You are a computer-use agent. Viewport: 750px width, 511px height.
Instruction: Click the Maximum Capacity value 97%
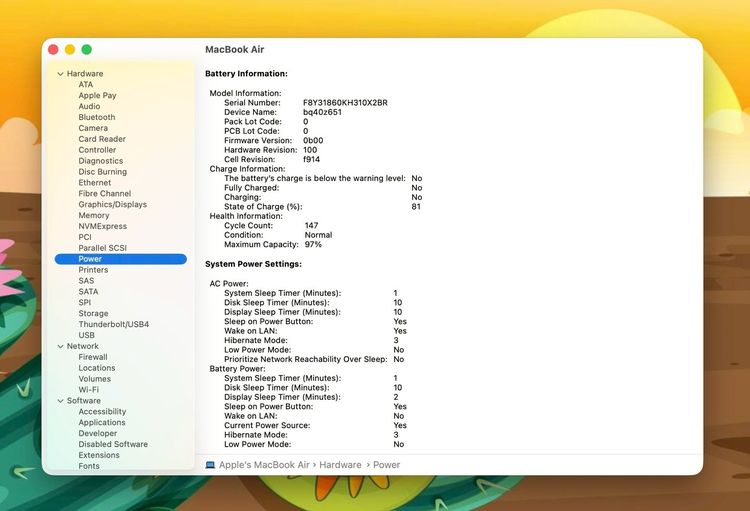(313, 244)
